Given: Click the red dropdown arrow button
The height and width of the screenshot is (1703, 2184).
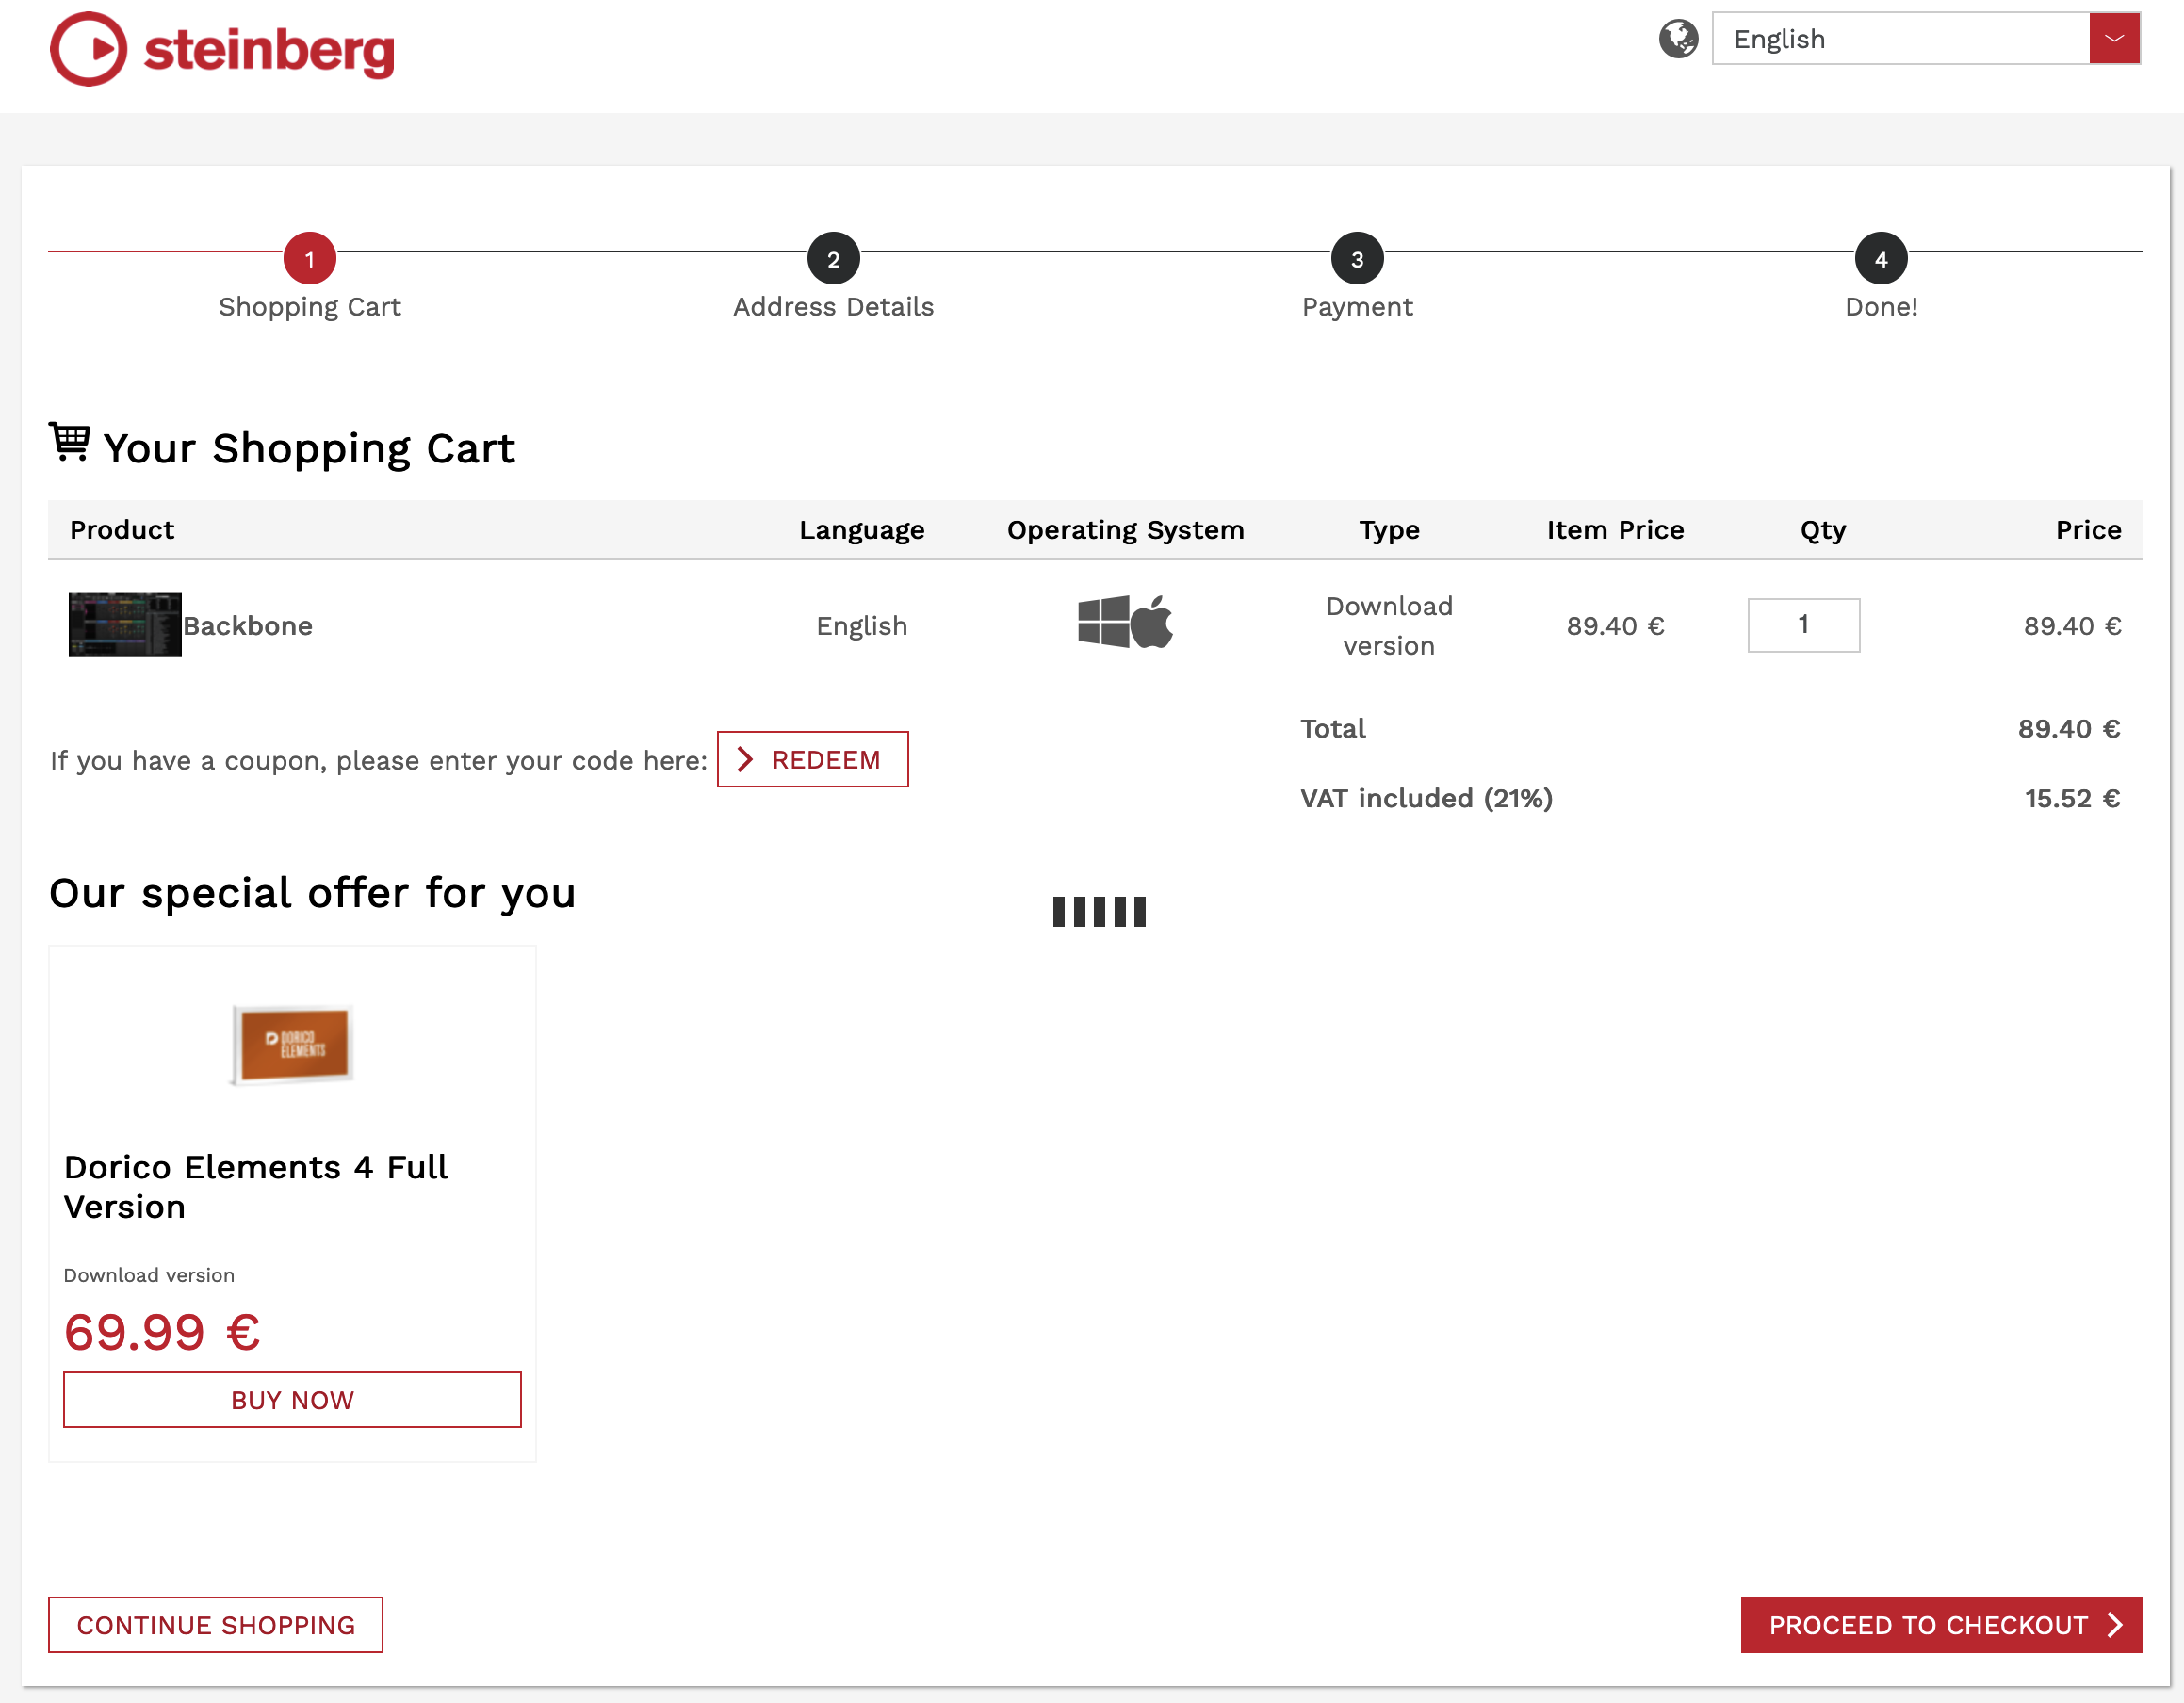Looking at the screenshot, I should tap(2113, 39).
